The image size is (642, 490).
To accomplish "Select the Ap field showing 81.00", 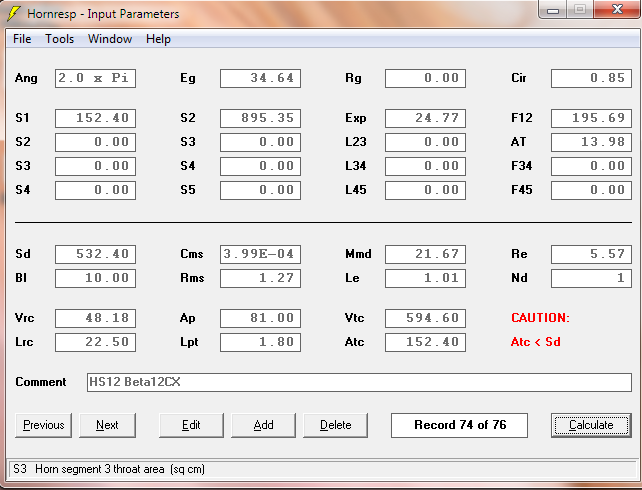I will tap(260, 318).
